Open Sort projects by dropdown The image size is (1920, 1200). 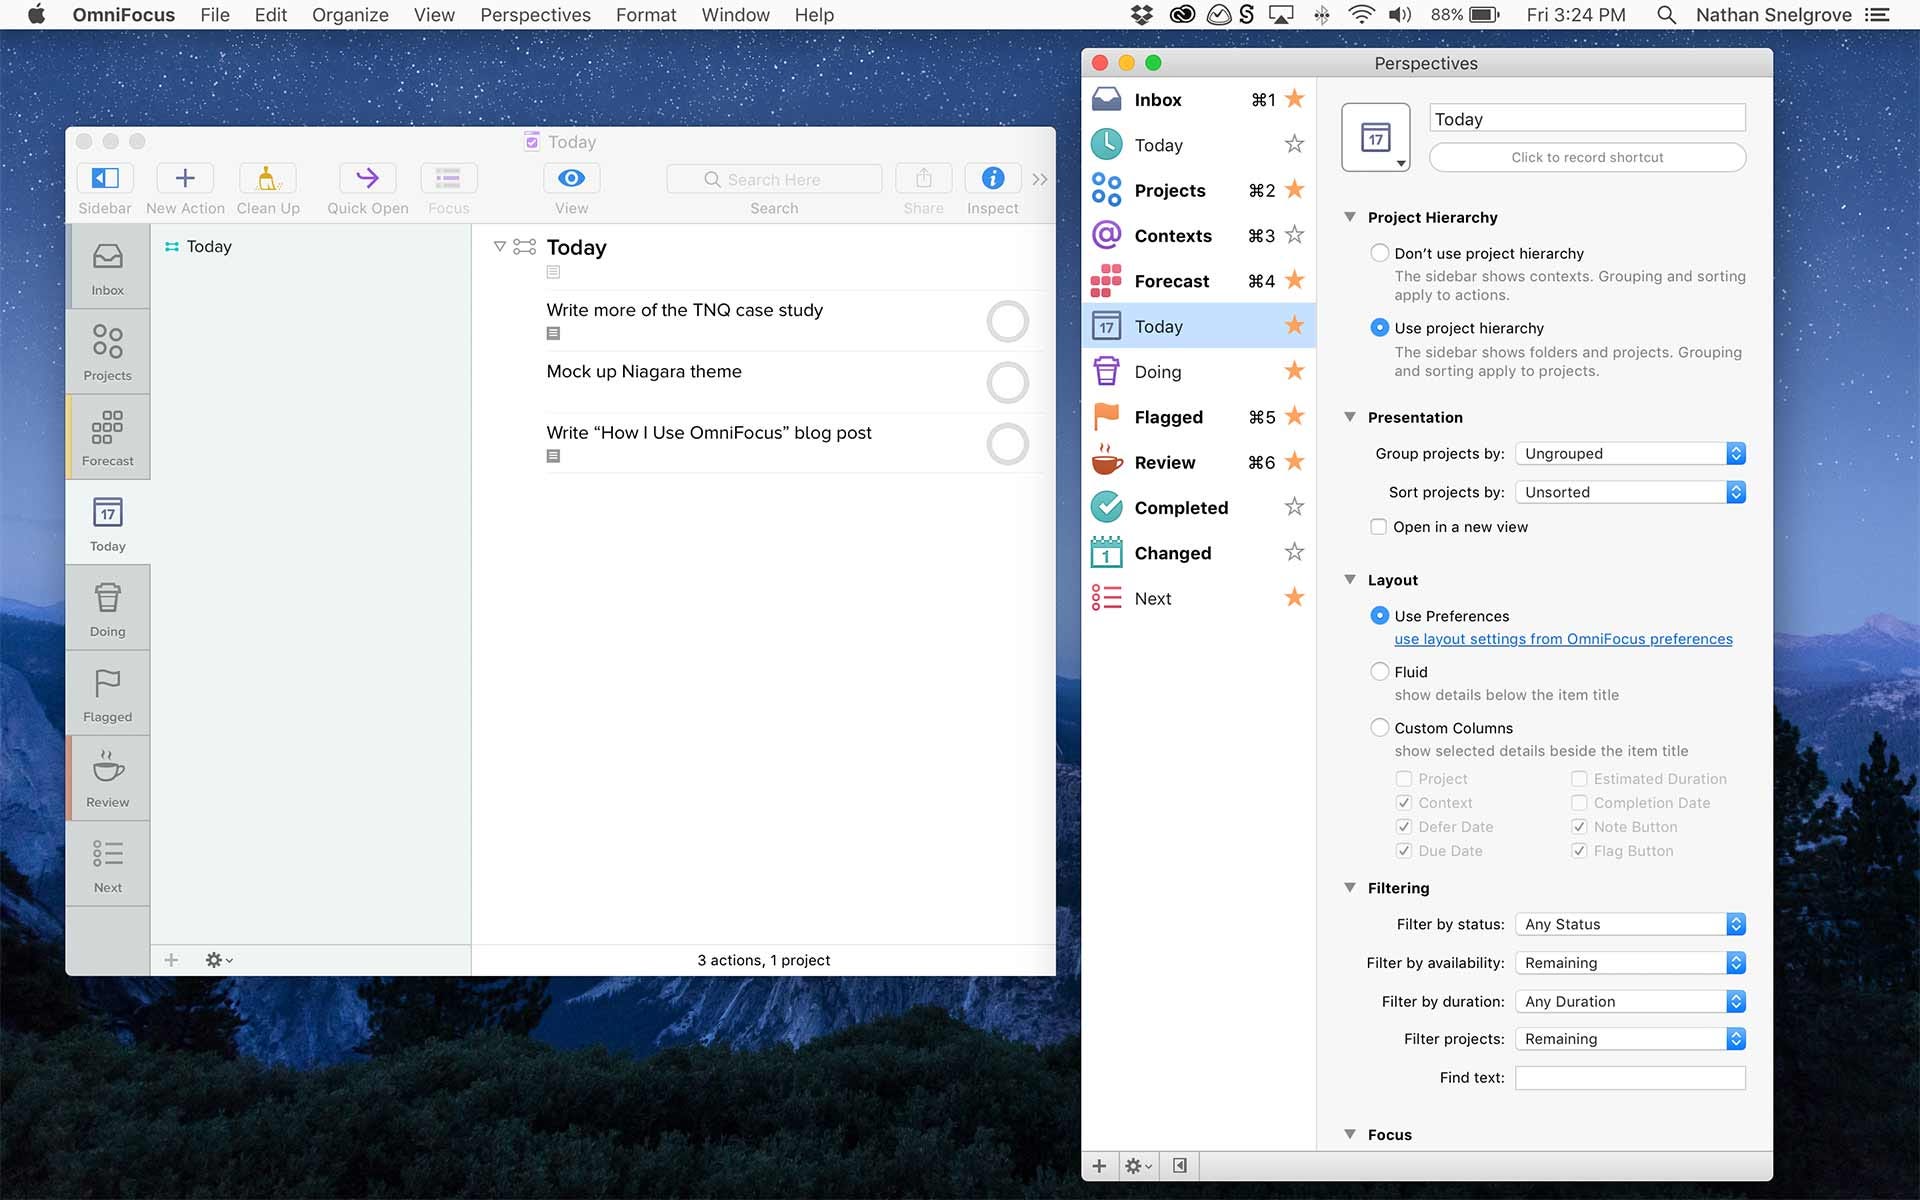pos(1630,492)
